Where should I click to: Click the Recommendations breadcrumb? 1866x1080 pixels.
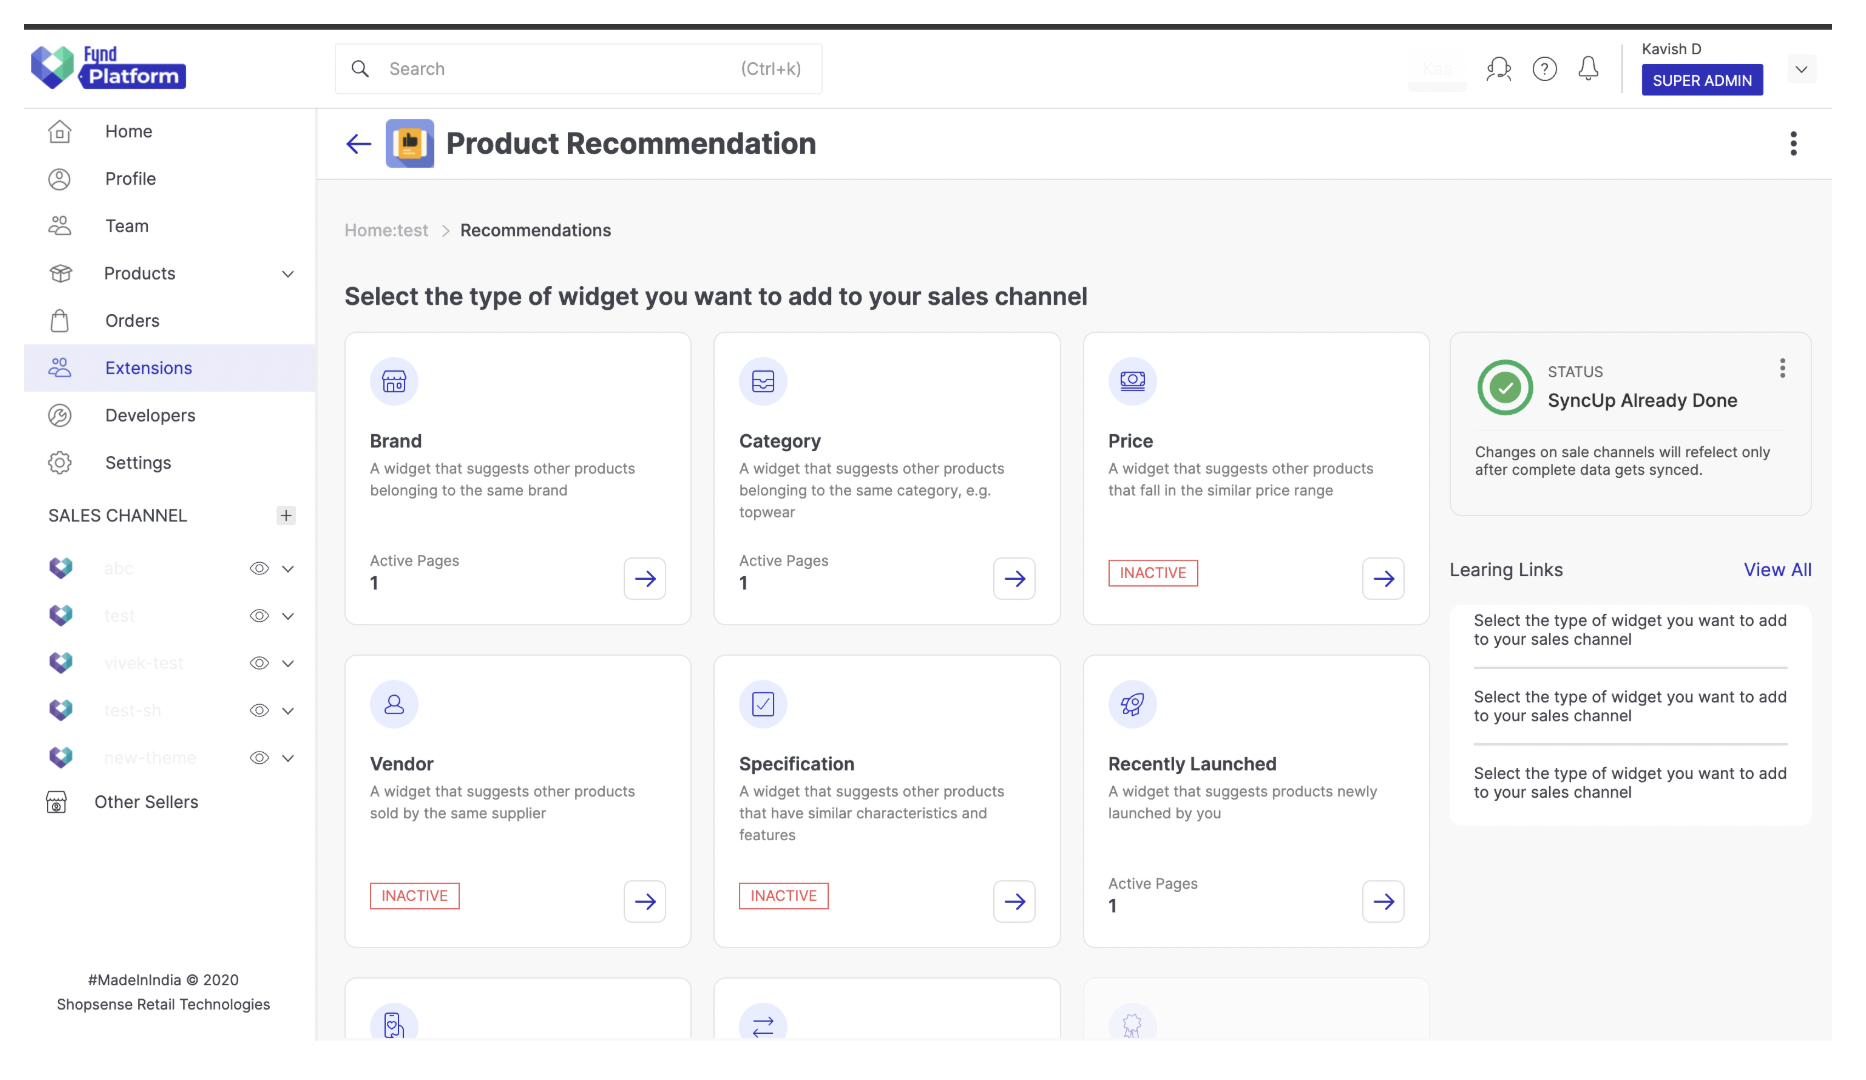point(535,230)
